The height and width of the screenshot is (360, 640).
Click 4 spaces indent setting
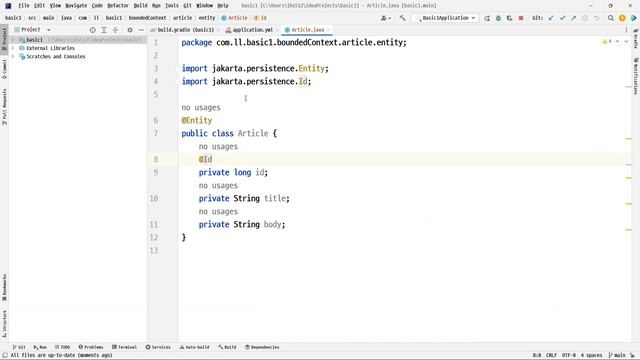click(591, 355)
